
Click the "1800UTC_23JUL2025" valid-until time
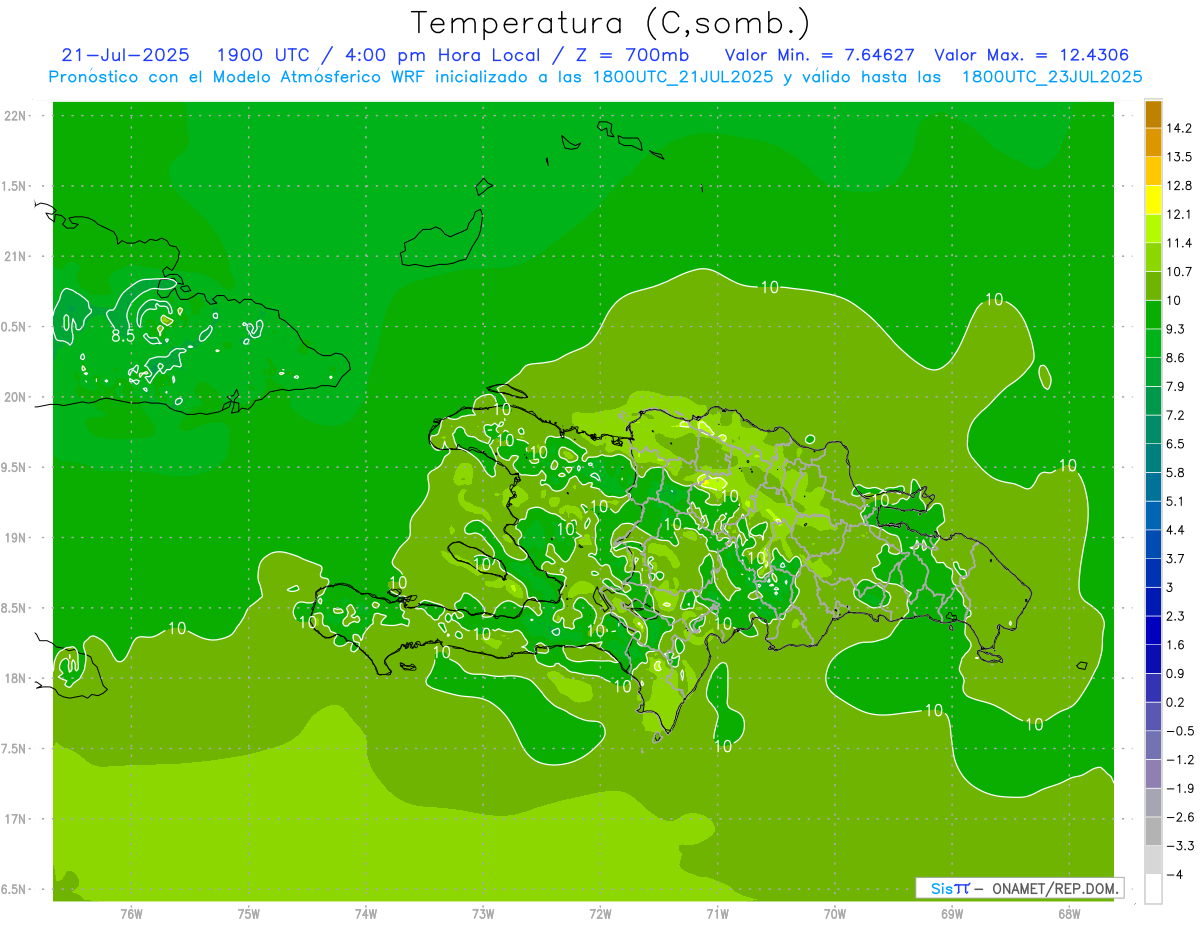(1052, 77)
